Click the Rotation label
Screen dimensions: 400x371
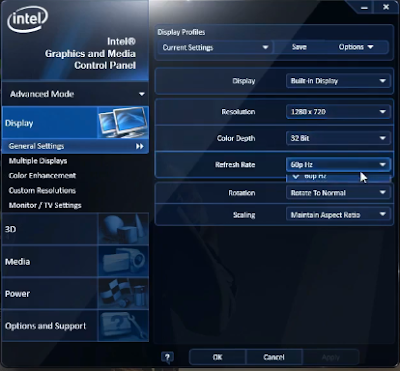click(x=242, y=193)
